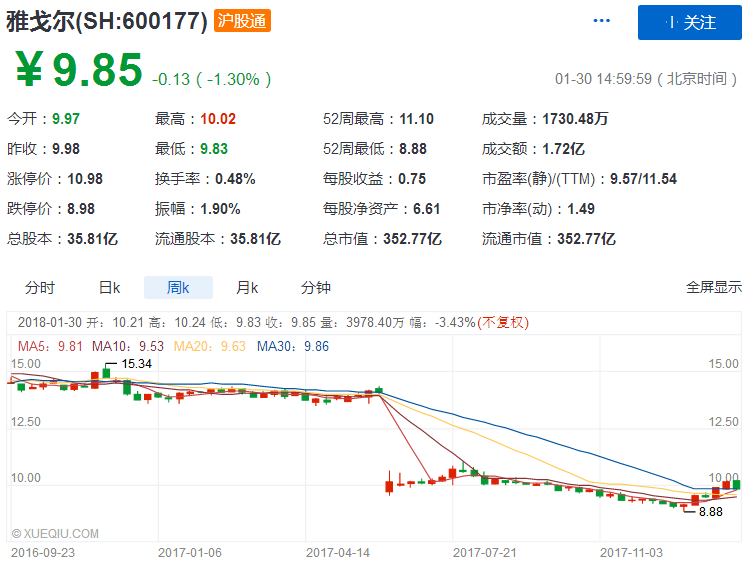Click the 昨收 value 9.98
Viewport: 747px width, 562px height.
point(66,149)
